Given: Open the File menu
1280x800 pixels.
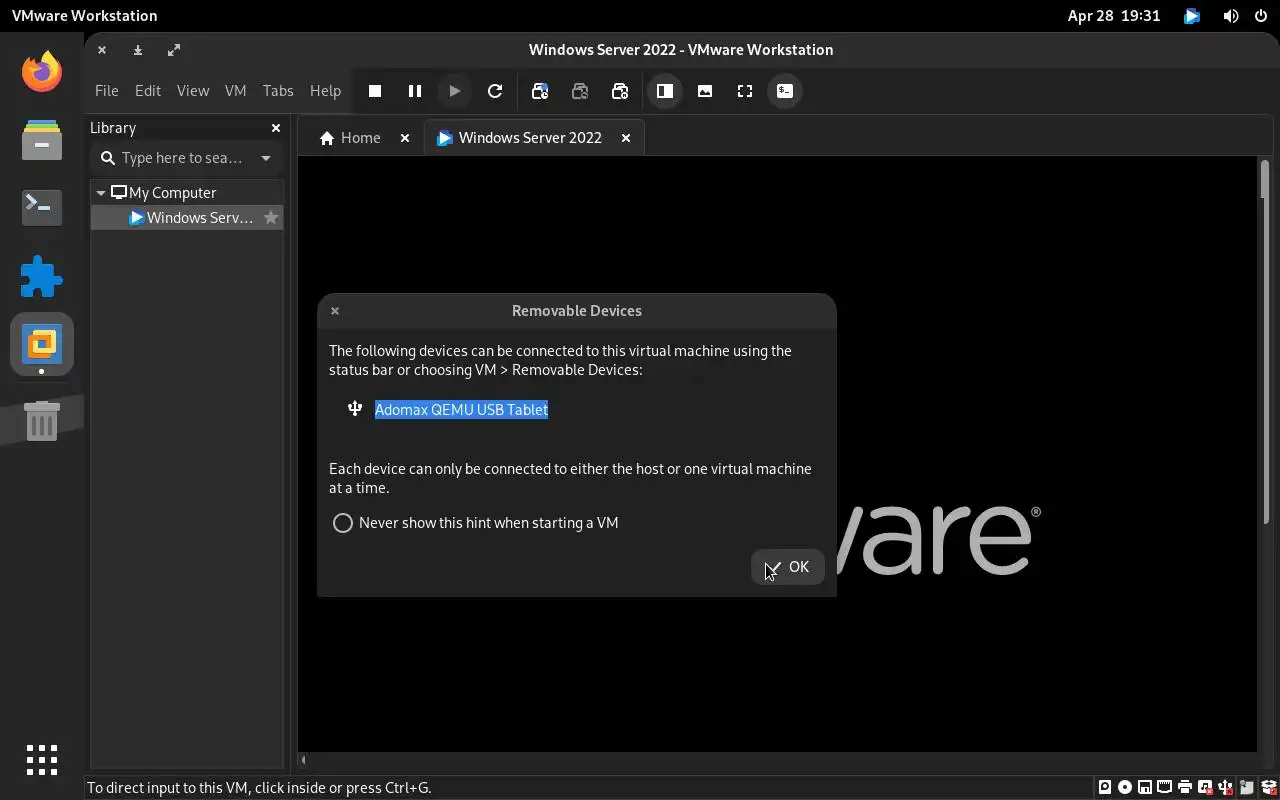Looking at the screenshot, I should (x=106, y=91).
